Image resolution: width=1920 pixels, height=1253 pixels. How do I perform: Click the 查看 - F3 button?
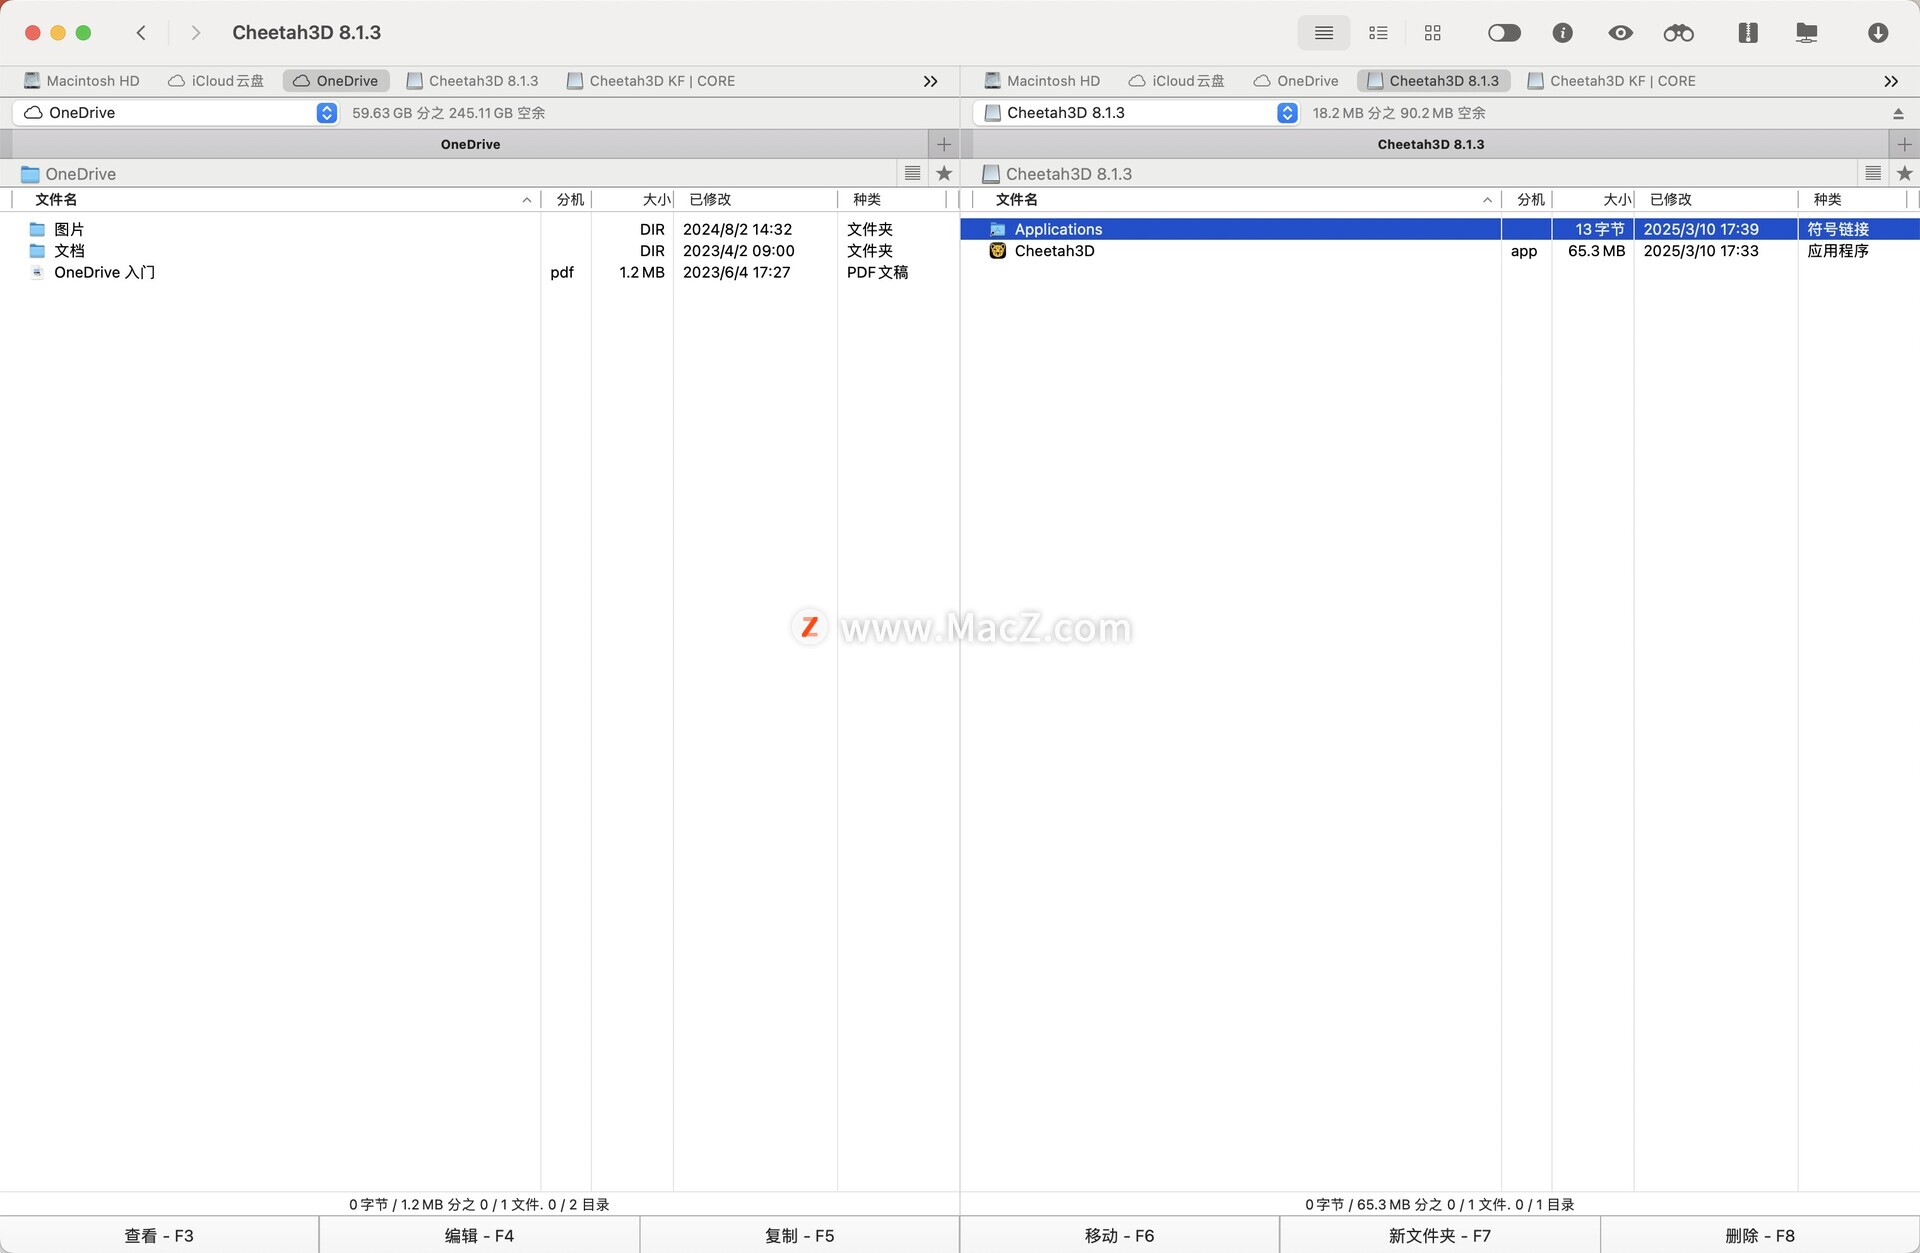coord(159,1235)
